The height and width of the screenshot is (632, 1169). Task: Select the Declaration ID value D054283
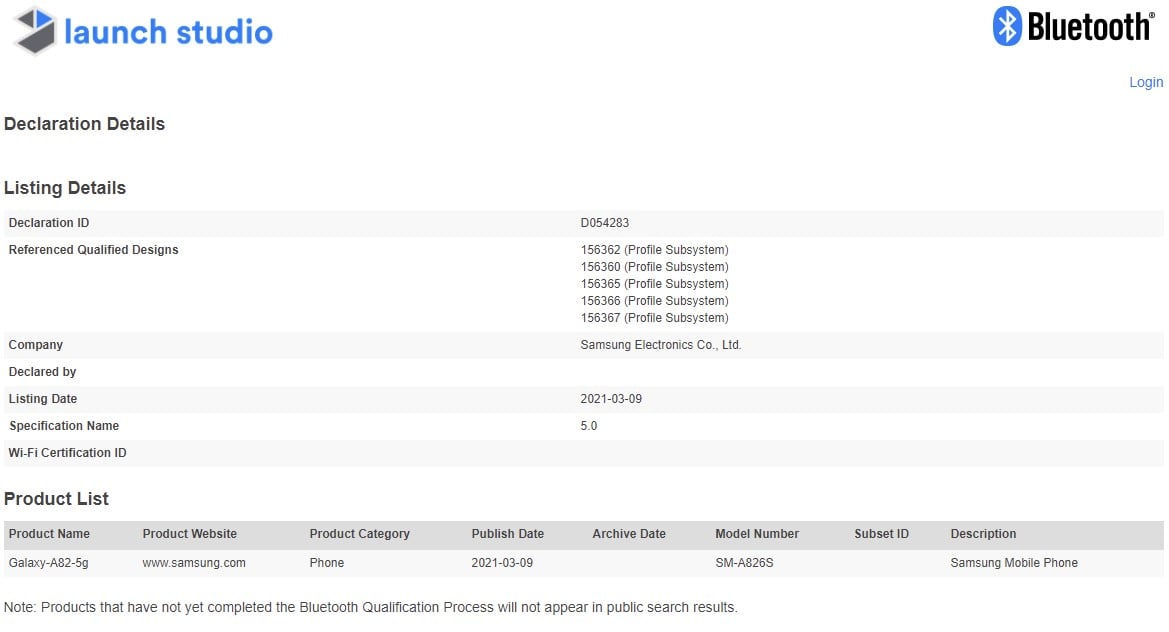tap(604, 223)
